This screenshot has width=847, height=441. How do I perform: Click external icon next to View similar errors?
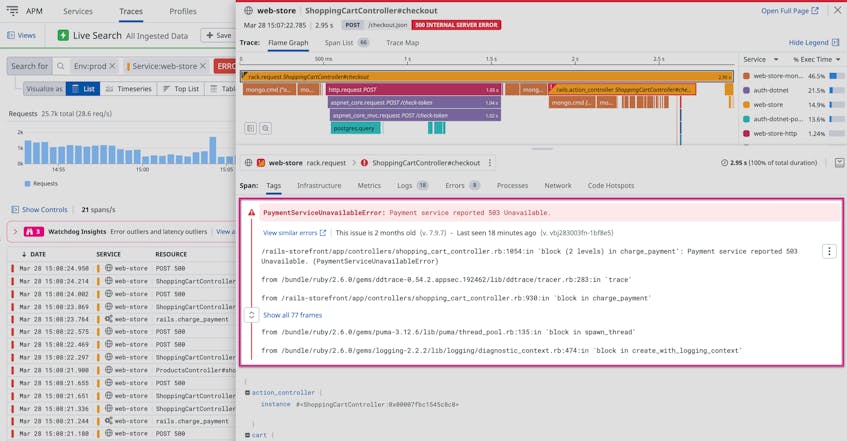323,233
